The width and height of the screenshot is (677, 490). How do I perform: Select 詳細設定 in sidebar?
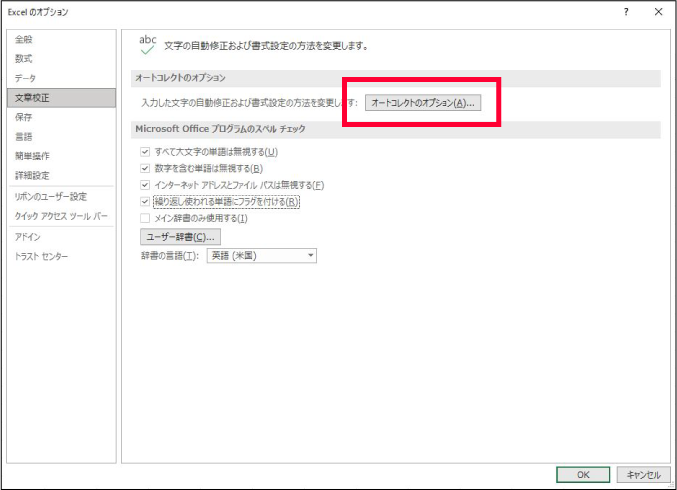tap(32, 175)
